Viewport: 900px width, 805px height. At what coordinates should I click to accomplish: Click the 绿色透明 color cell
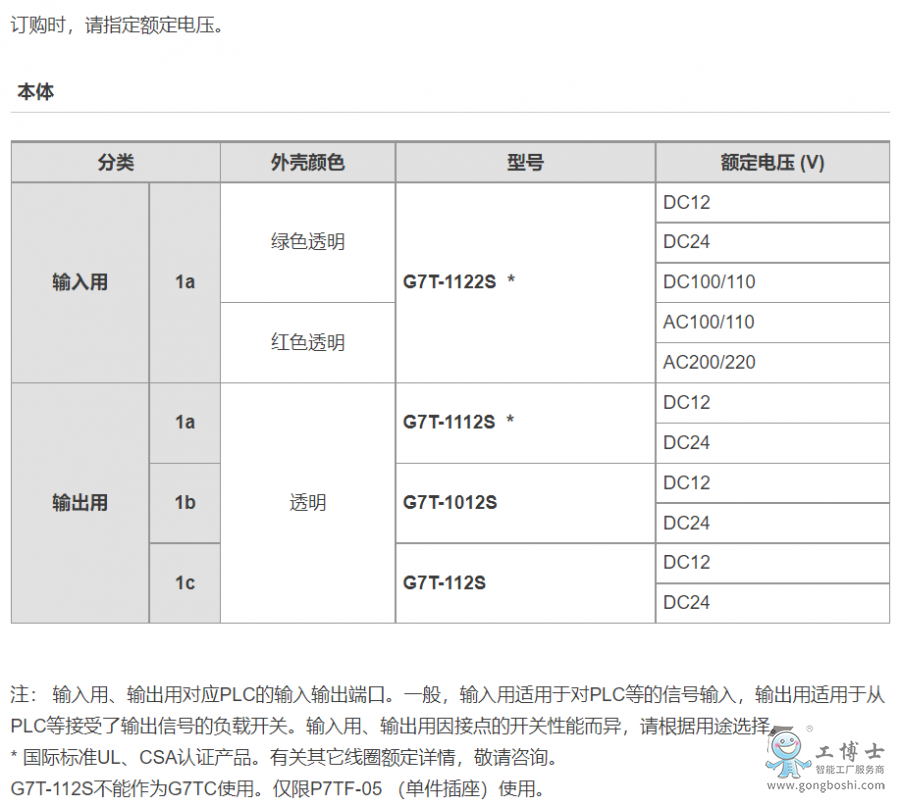[x=307, y=242]
